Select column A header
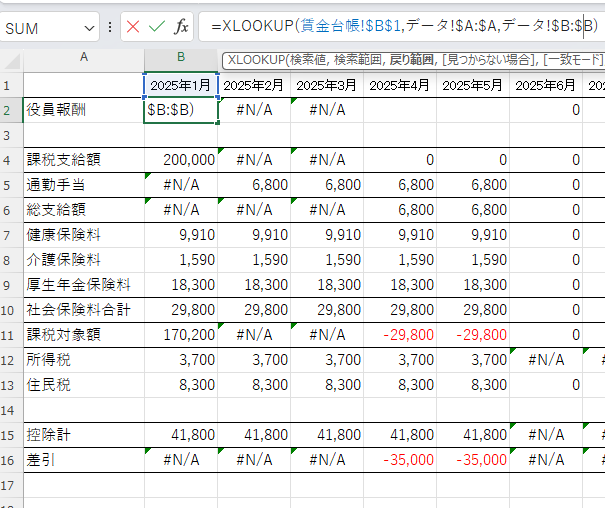Screen dimensions: 605x508 pos(84,58)
